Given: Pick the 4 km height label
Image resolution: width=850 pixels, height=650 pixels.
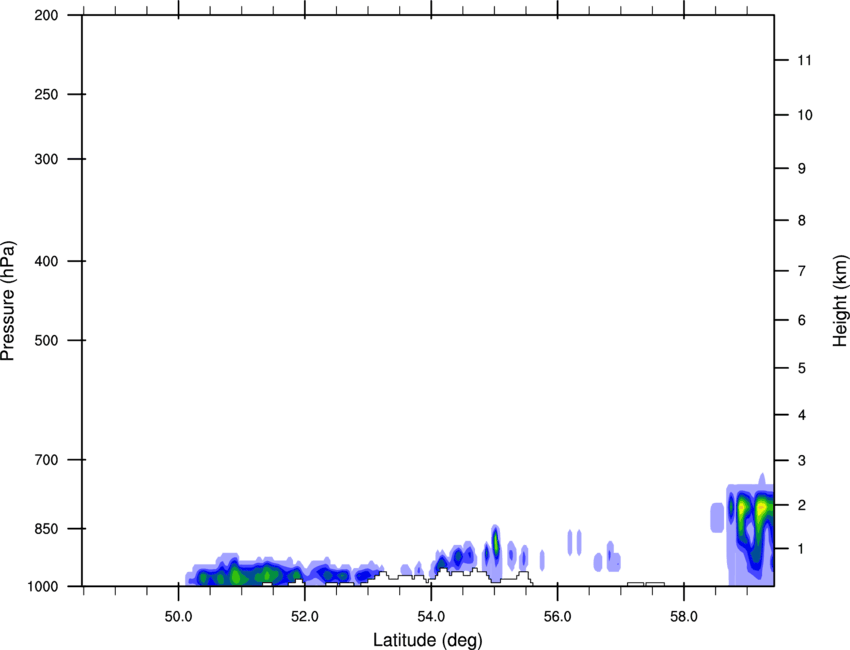Looking at the screenshot, I should click(802, 415).
